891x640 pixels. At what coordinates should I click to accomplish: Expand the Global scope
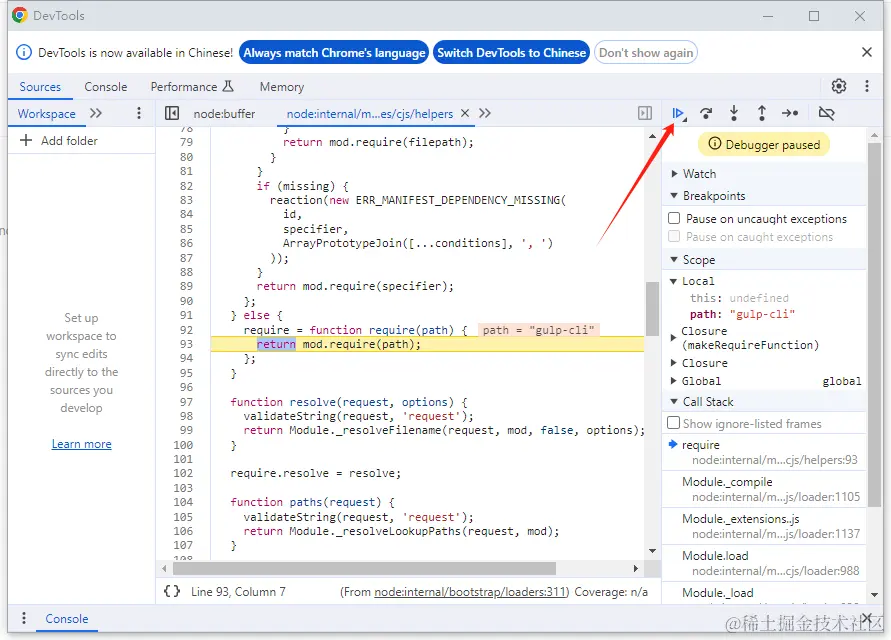click(674, 381)
